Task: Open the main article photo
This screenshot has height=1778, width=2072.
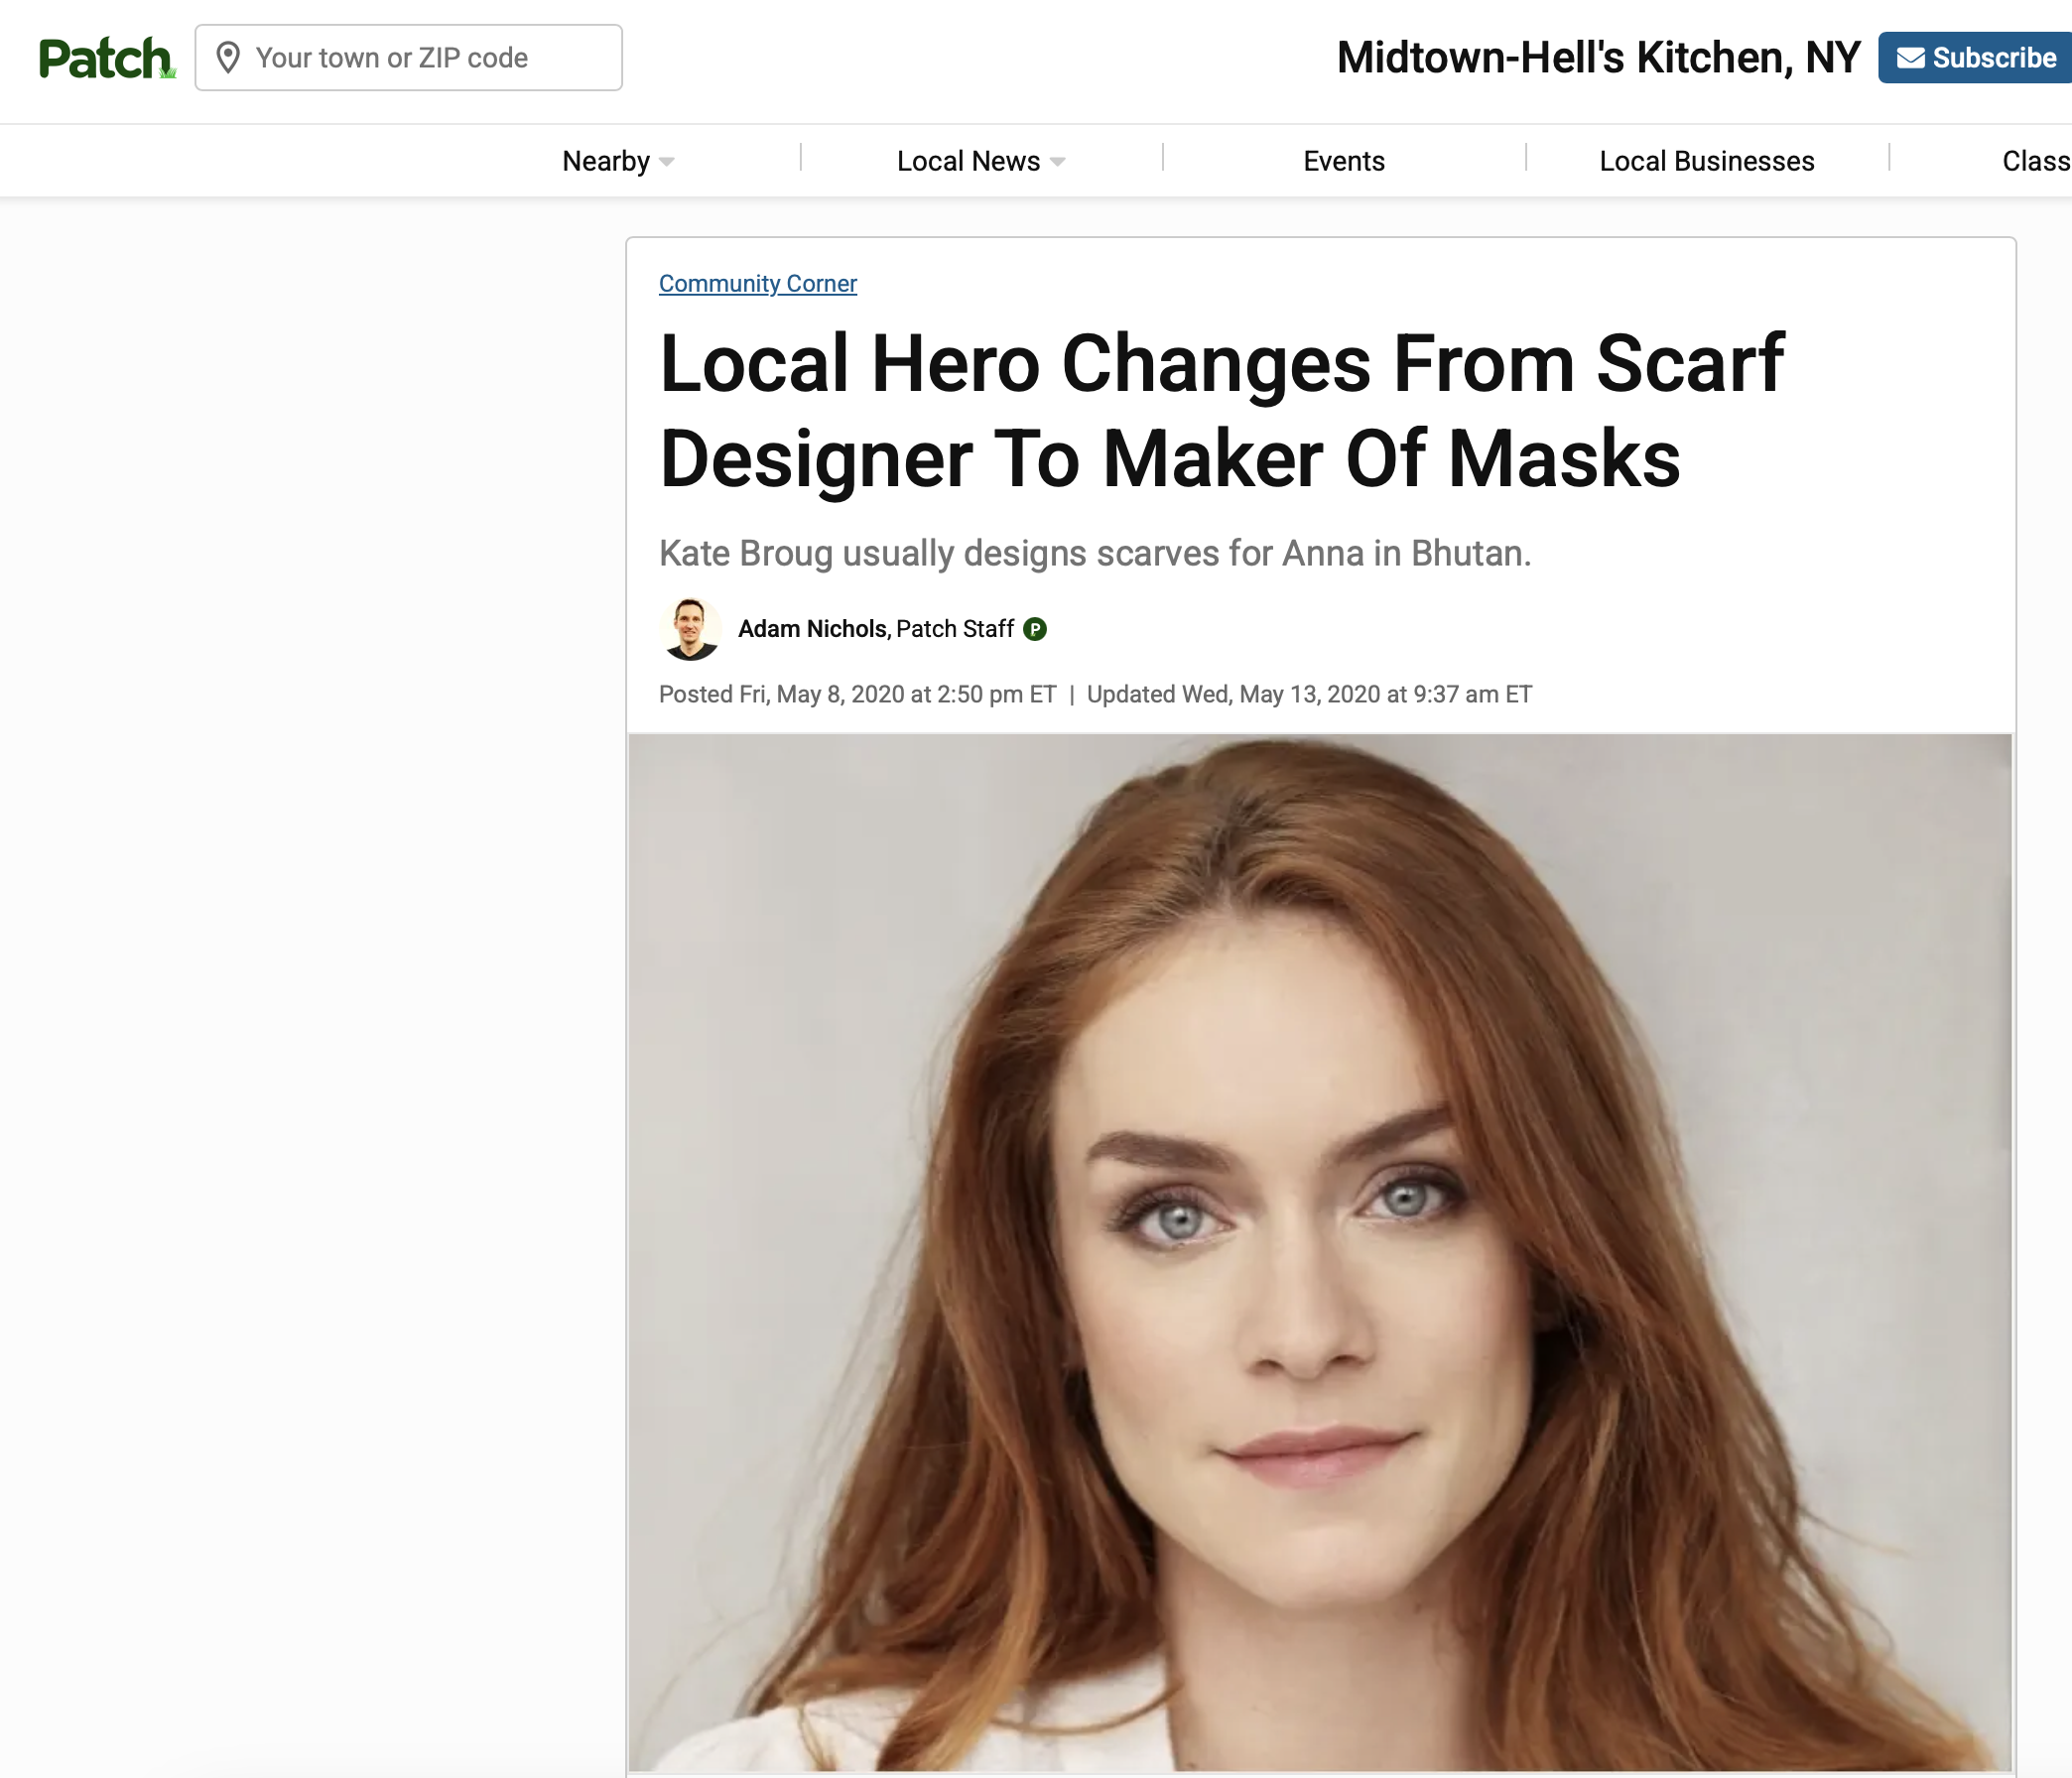Action: click(x=1320, y=1252)
